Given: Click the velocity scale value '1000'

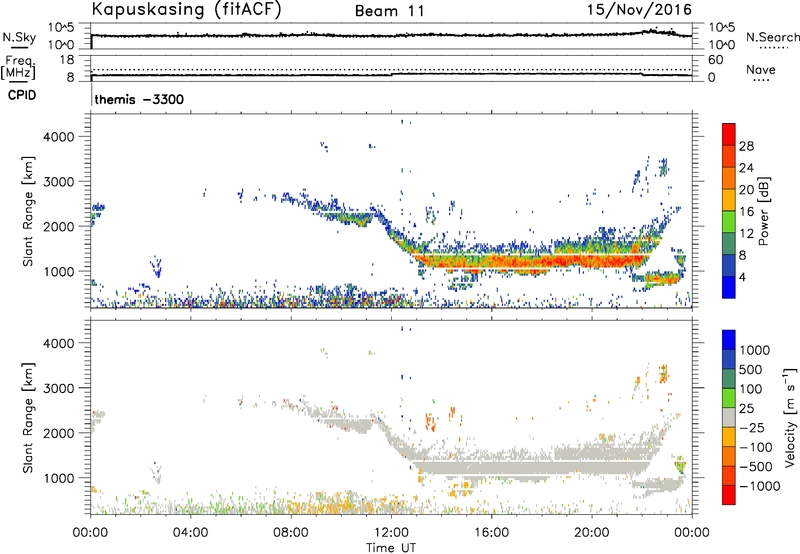Looking at the screenshot, I should pyautogui.click(x=754, y=350).
